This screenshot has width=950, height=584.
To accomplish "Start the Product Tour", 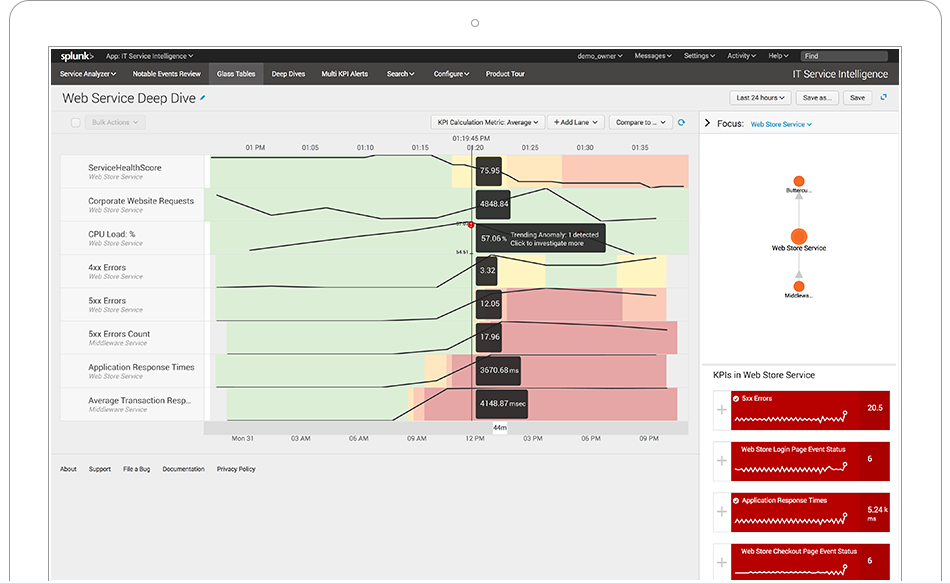I will pos(505,74).
